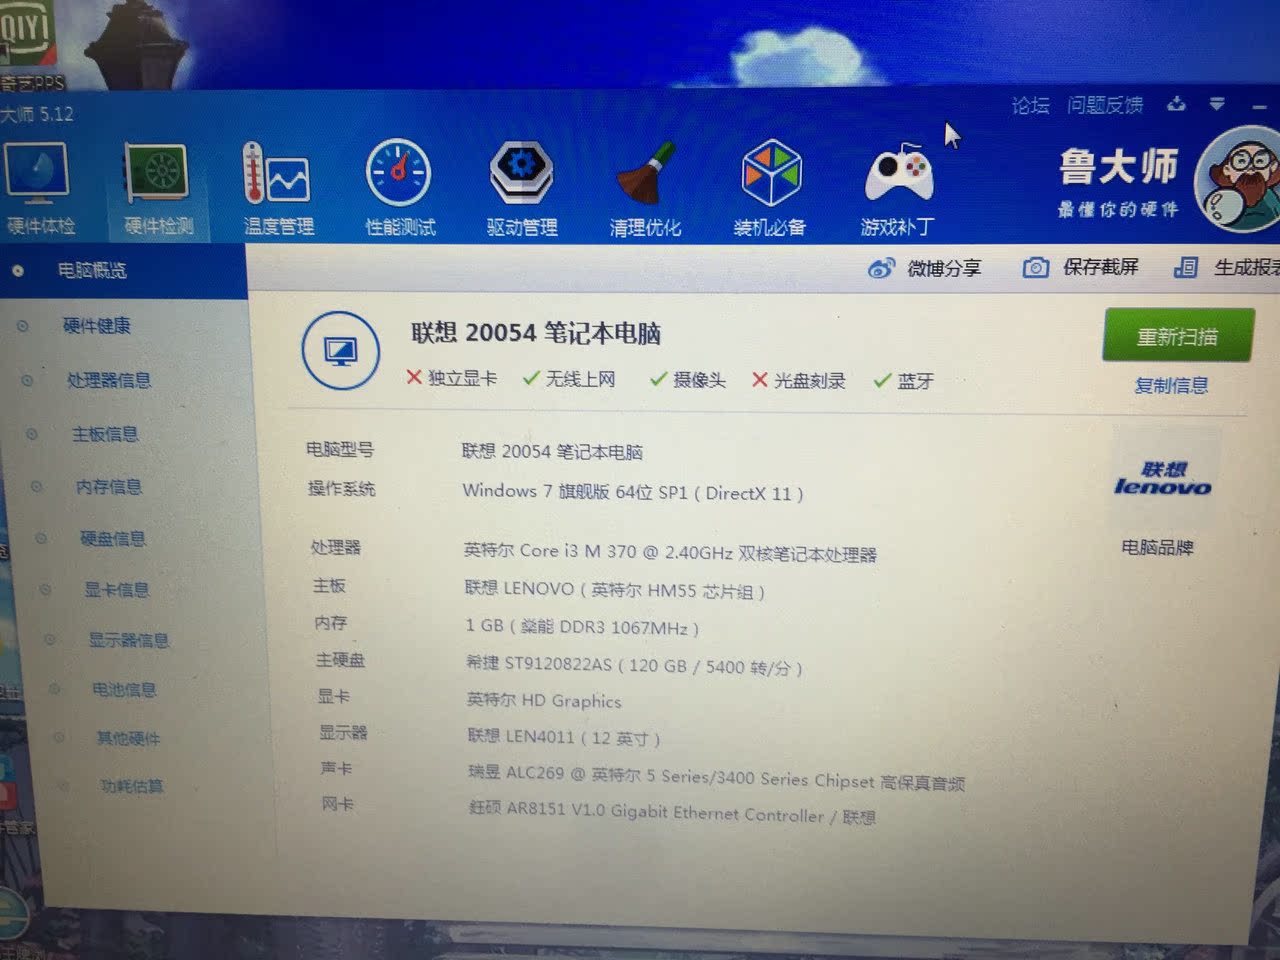Click network card value AR8151 Gigabit Ethernet
This screenshot has height=960, width=1280.
pos(672,813)
